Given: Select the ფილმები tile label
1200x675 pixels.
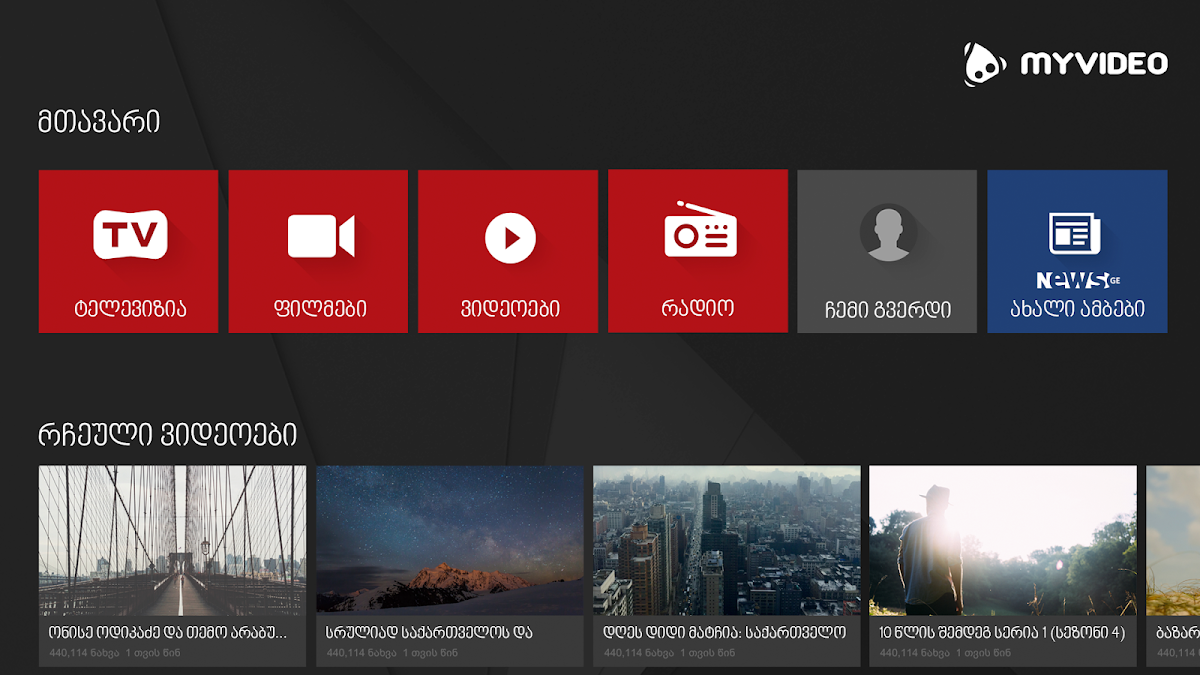Looking at the screenshot, I should coord(318,308).
